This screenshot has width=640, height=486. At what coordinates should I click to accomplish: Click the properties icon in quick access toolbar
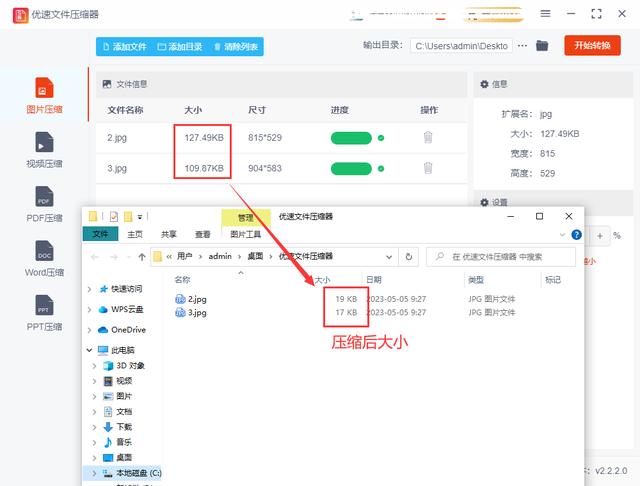pyautogui.click(x=114, y=217)
